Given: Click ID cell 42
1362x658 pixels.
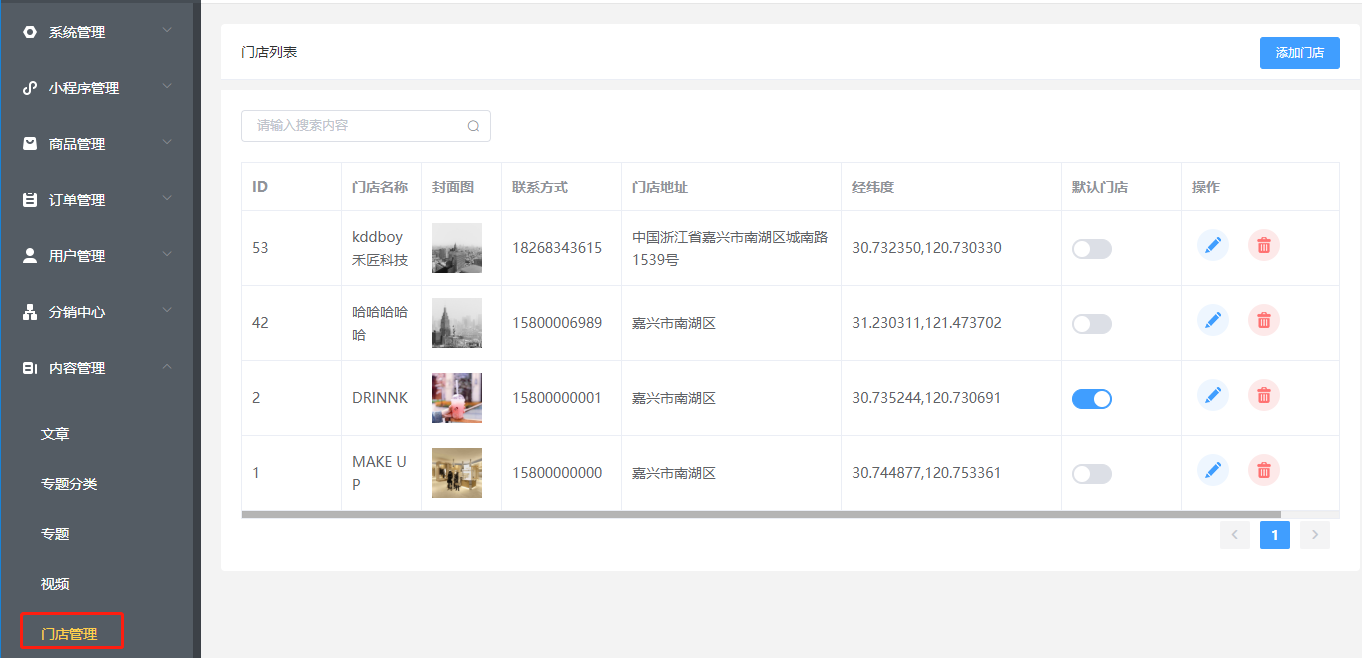Looking at the screenshot, I should (x=260, y=323).
